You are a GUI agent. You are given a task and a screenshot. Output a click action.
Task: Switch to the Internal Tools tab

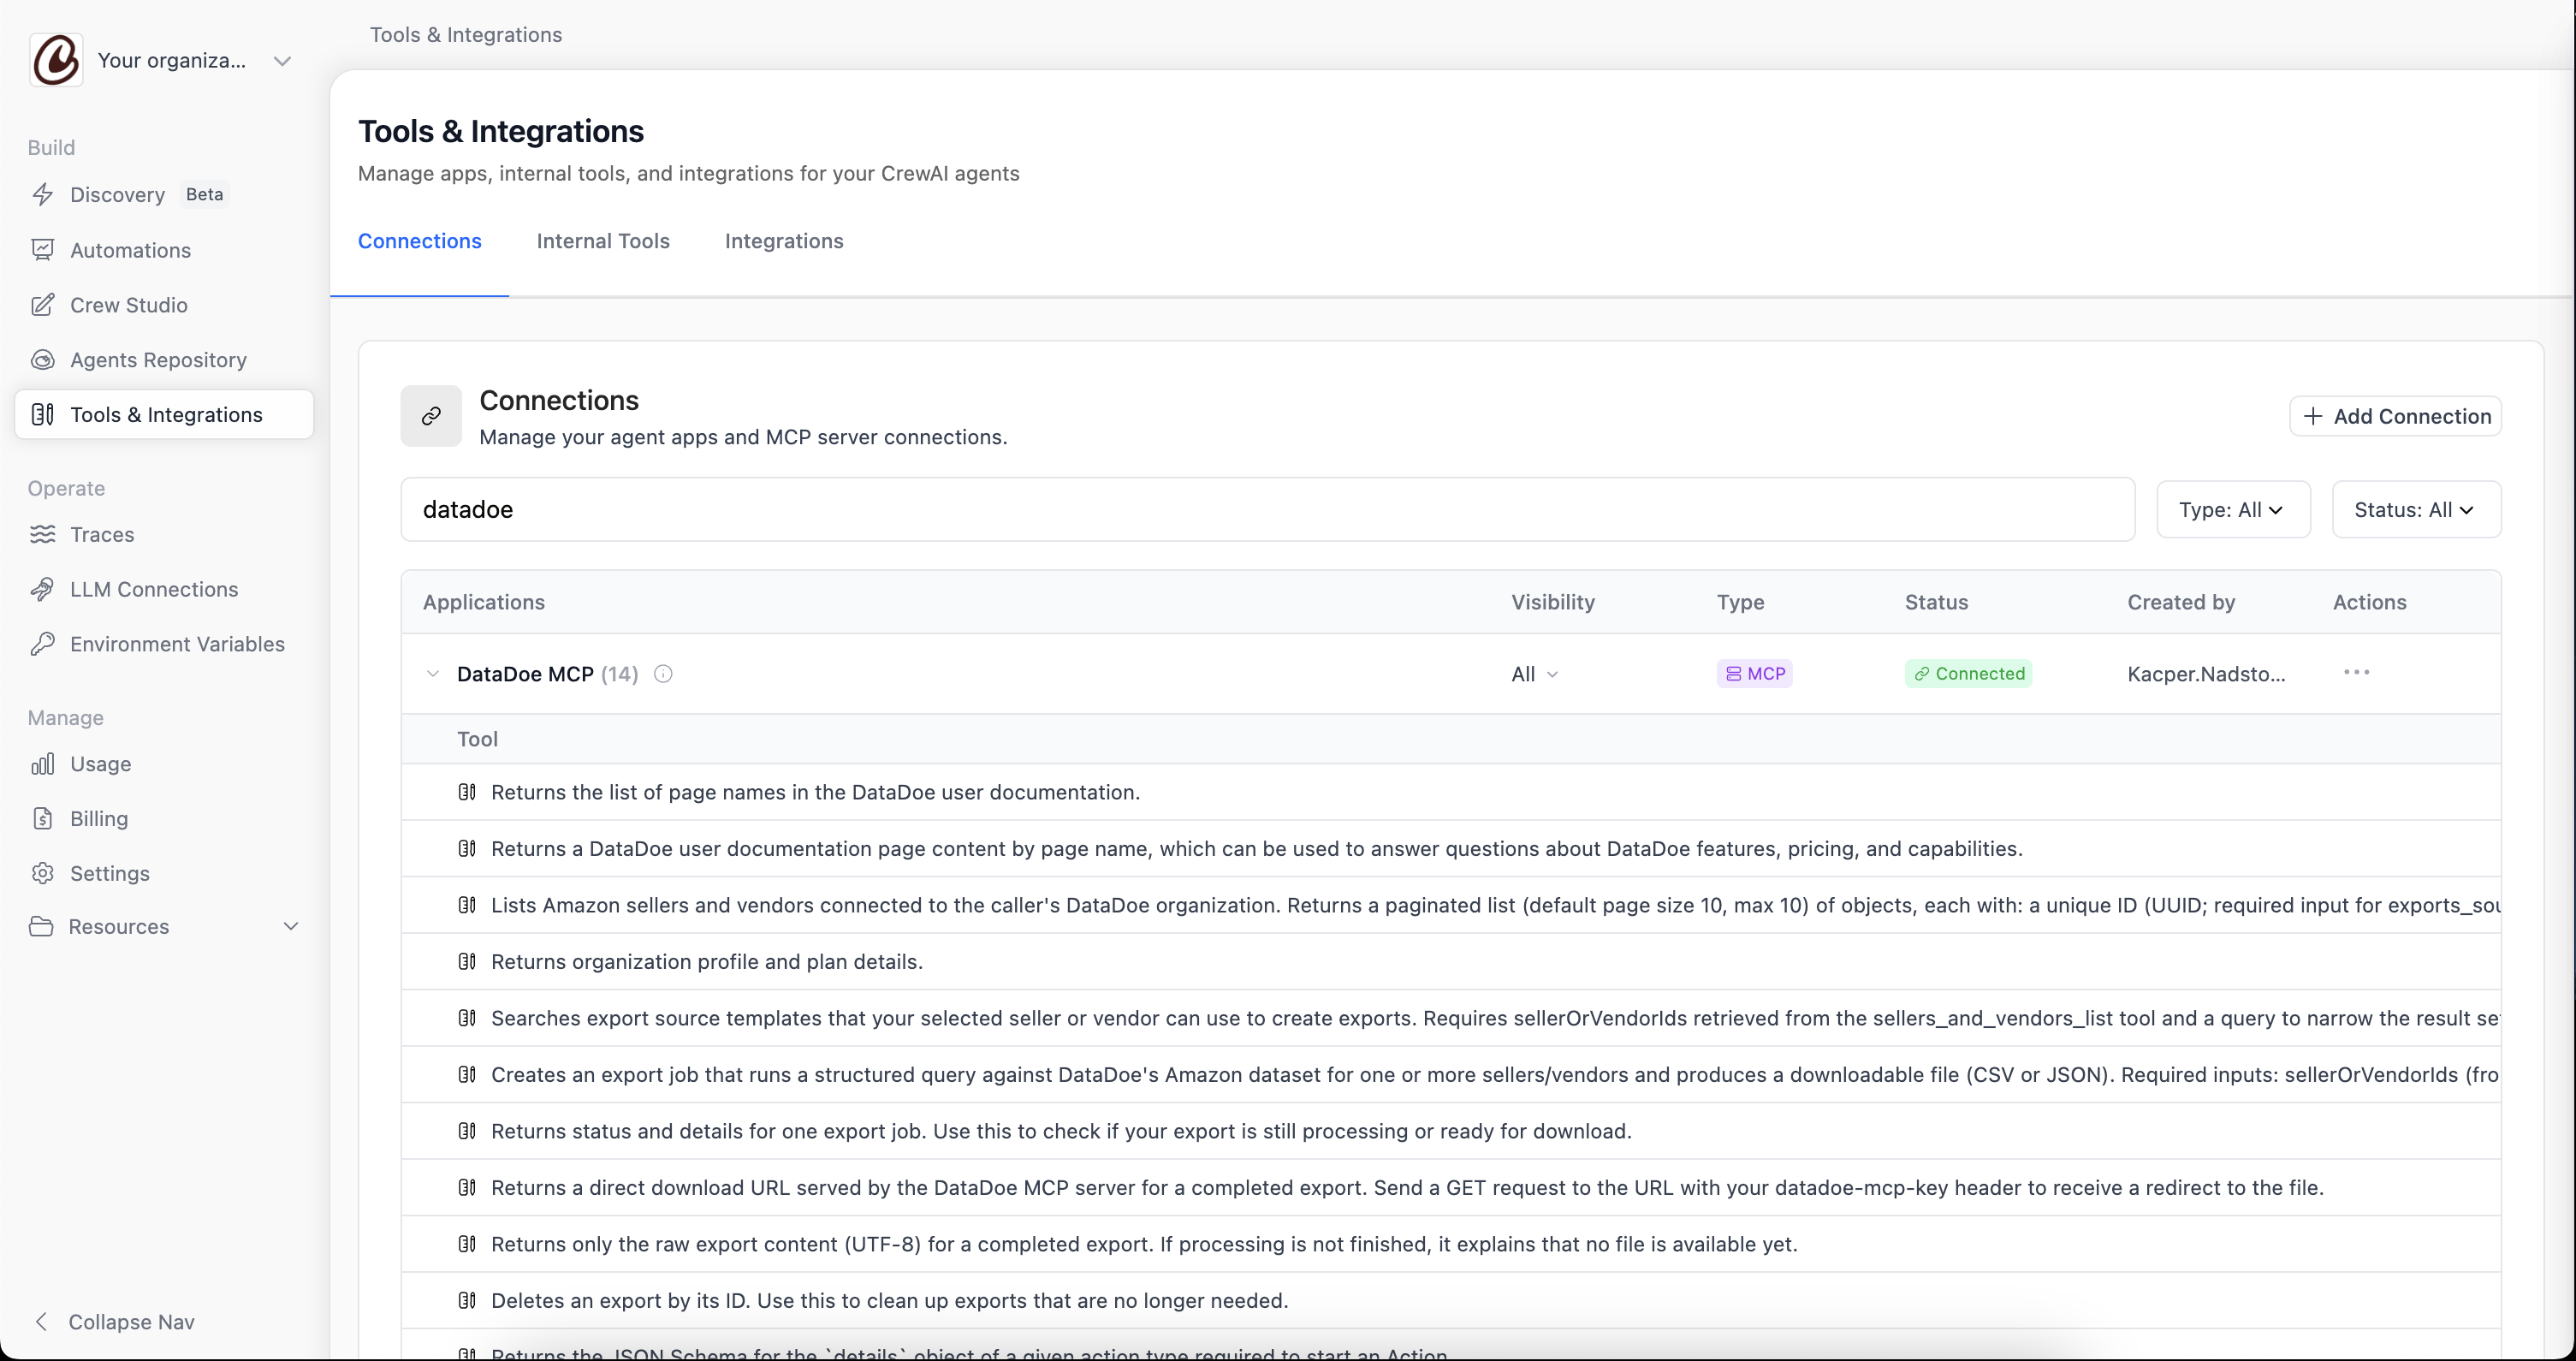click(x=603, y=241)
